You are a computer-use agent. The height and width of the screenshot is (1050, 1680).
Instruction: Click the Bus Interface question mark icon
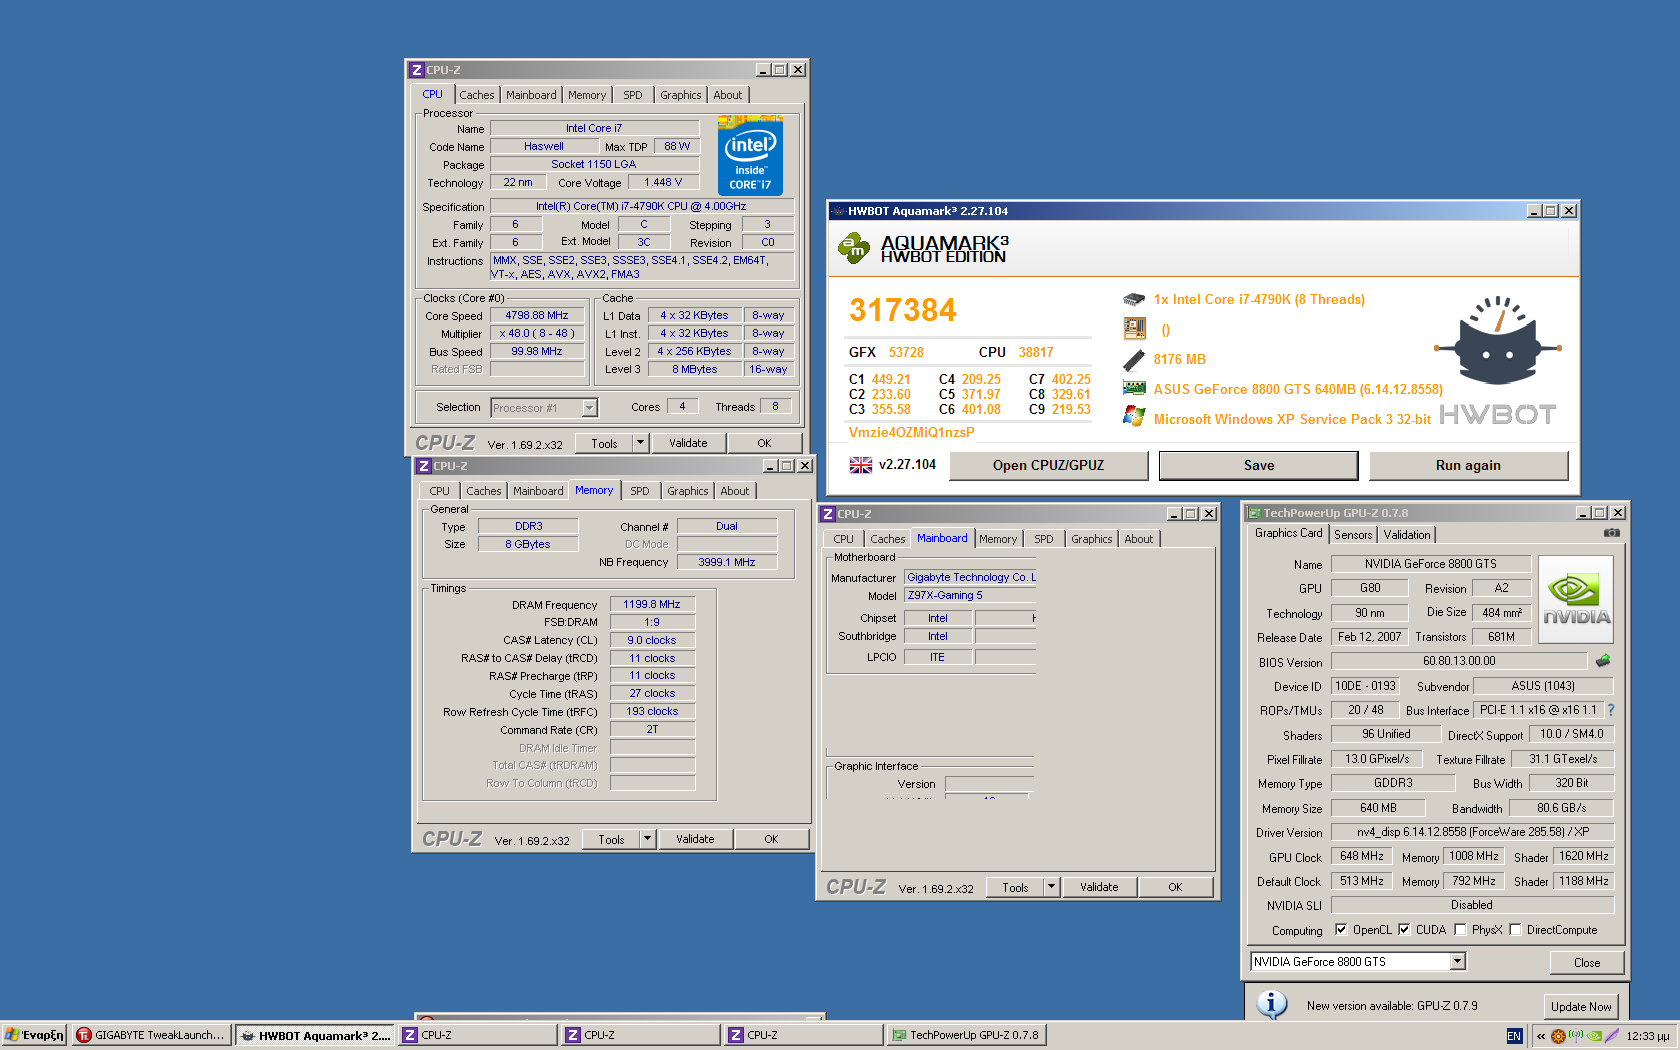tap(1610, 710)
